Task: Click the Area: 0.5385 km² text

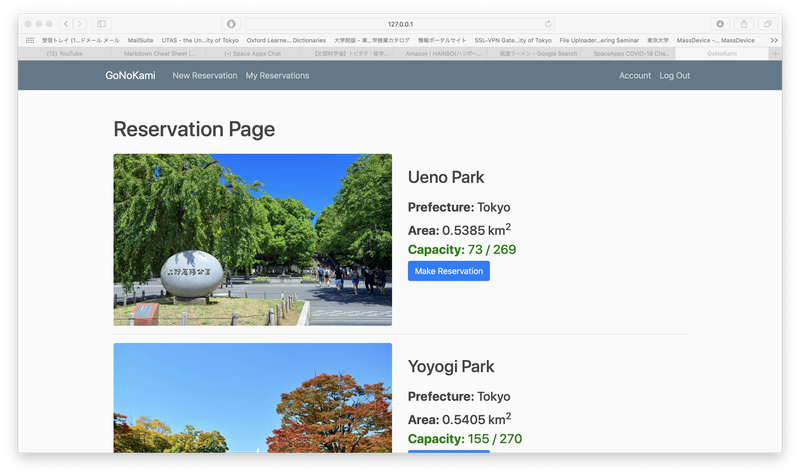Action: (459, 230)
